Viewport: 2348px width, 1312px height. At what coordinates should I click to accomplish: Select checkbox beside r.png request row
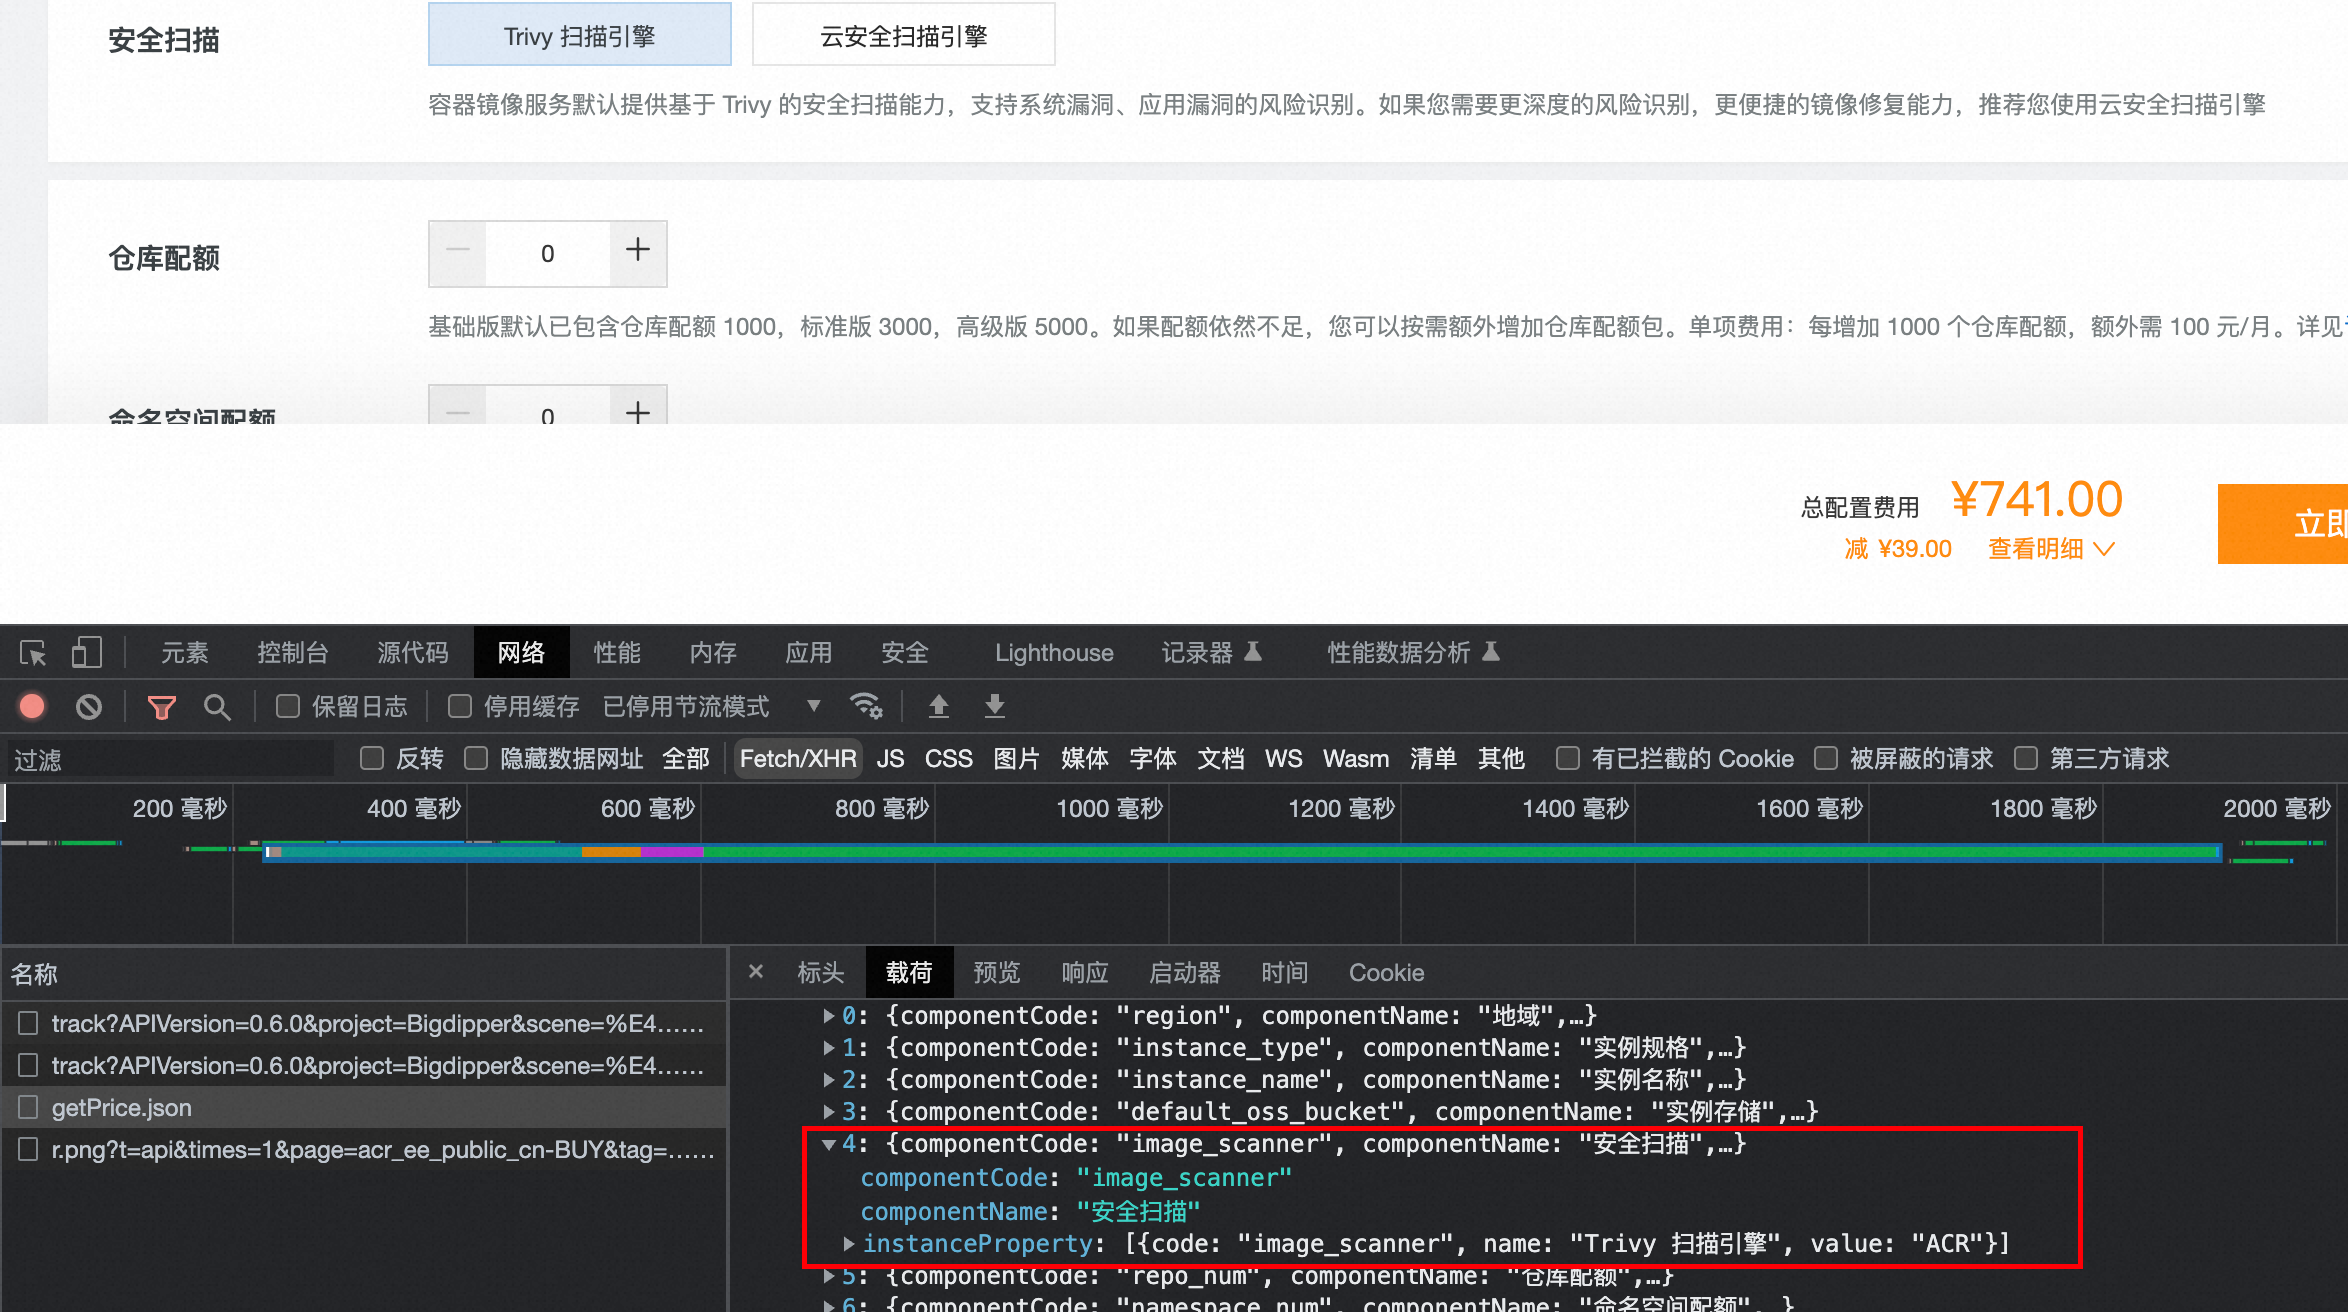pyautogui.click(x=28, y=1149)
